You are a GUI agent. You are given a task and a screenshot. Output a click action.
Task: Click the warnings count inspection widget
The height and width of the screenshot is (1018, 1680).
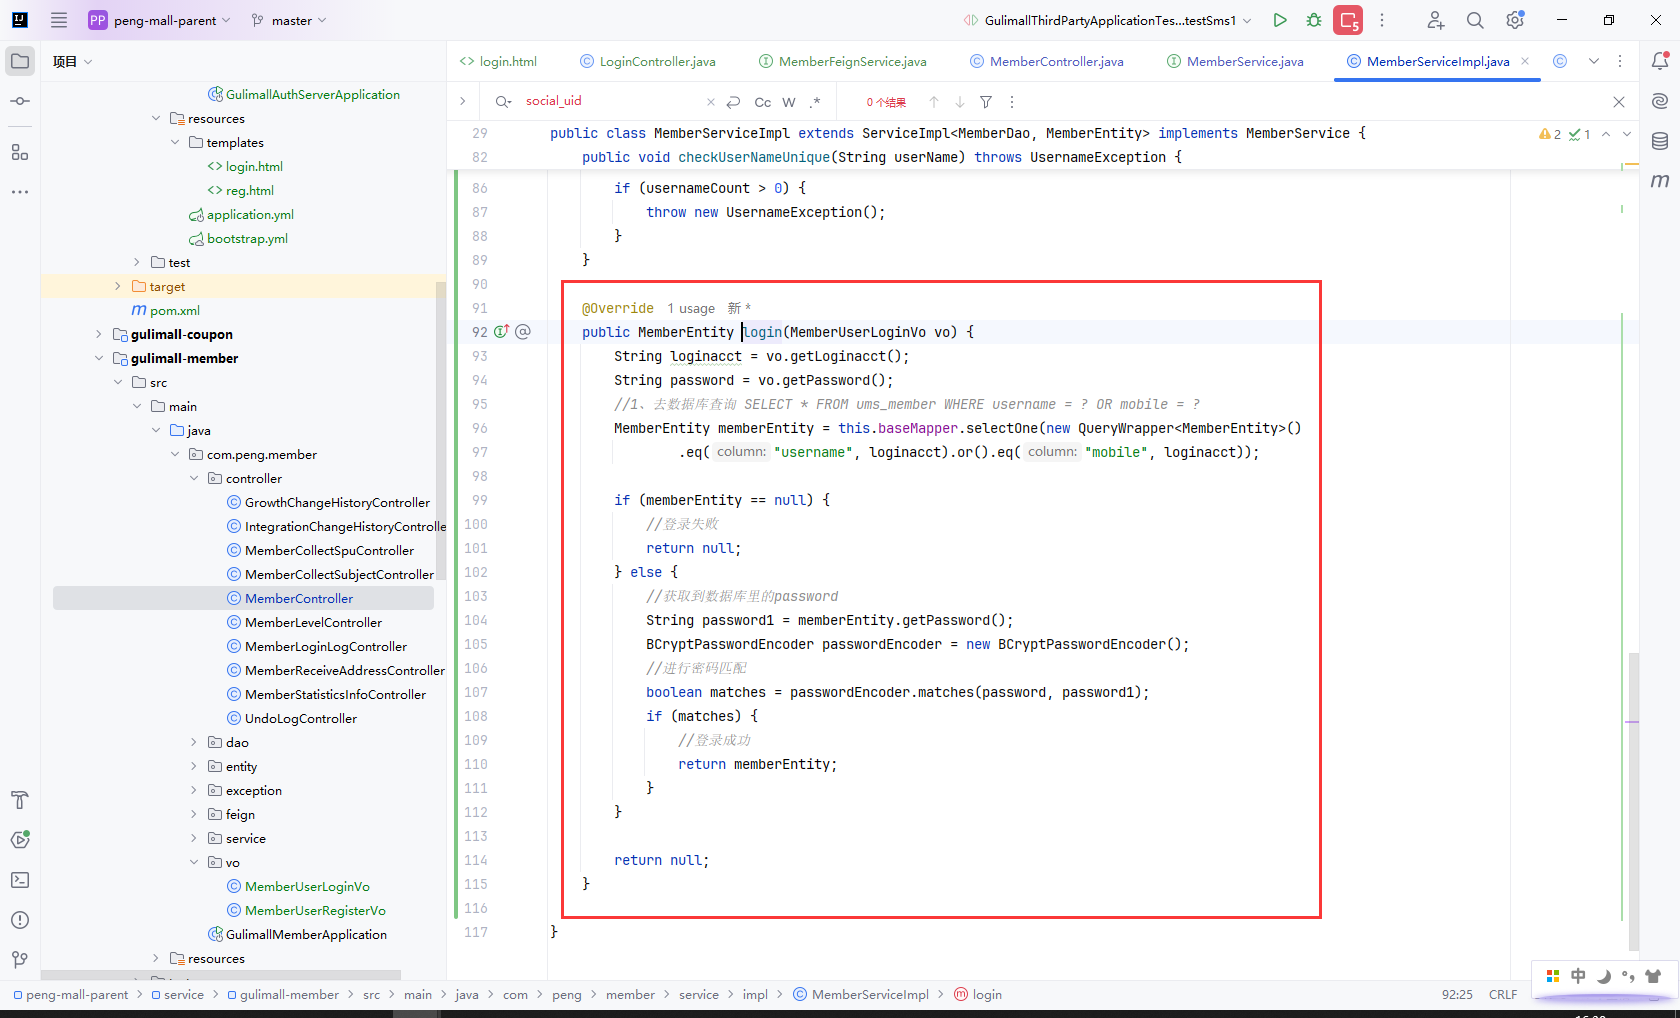pyautogui.click(x=1550, y=134)
